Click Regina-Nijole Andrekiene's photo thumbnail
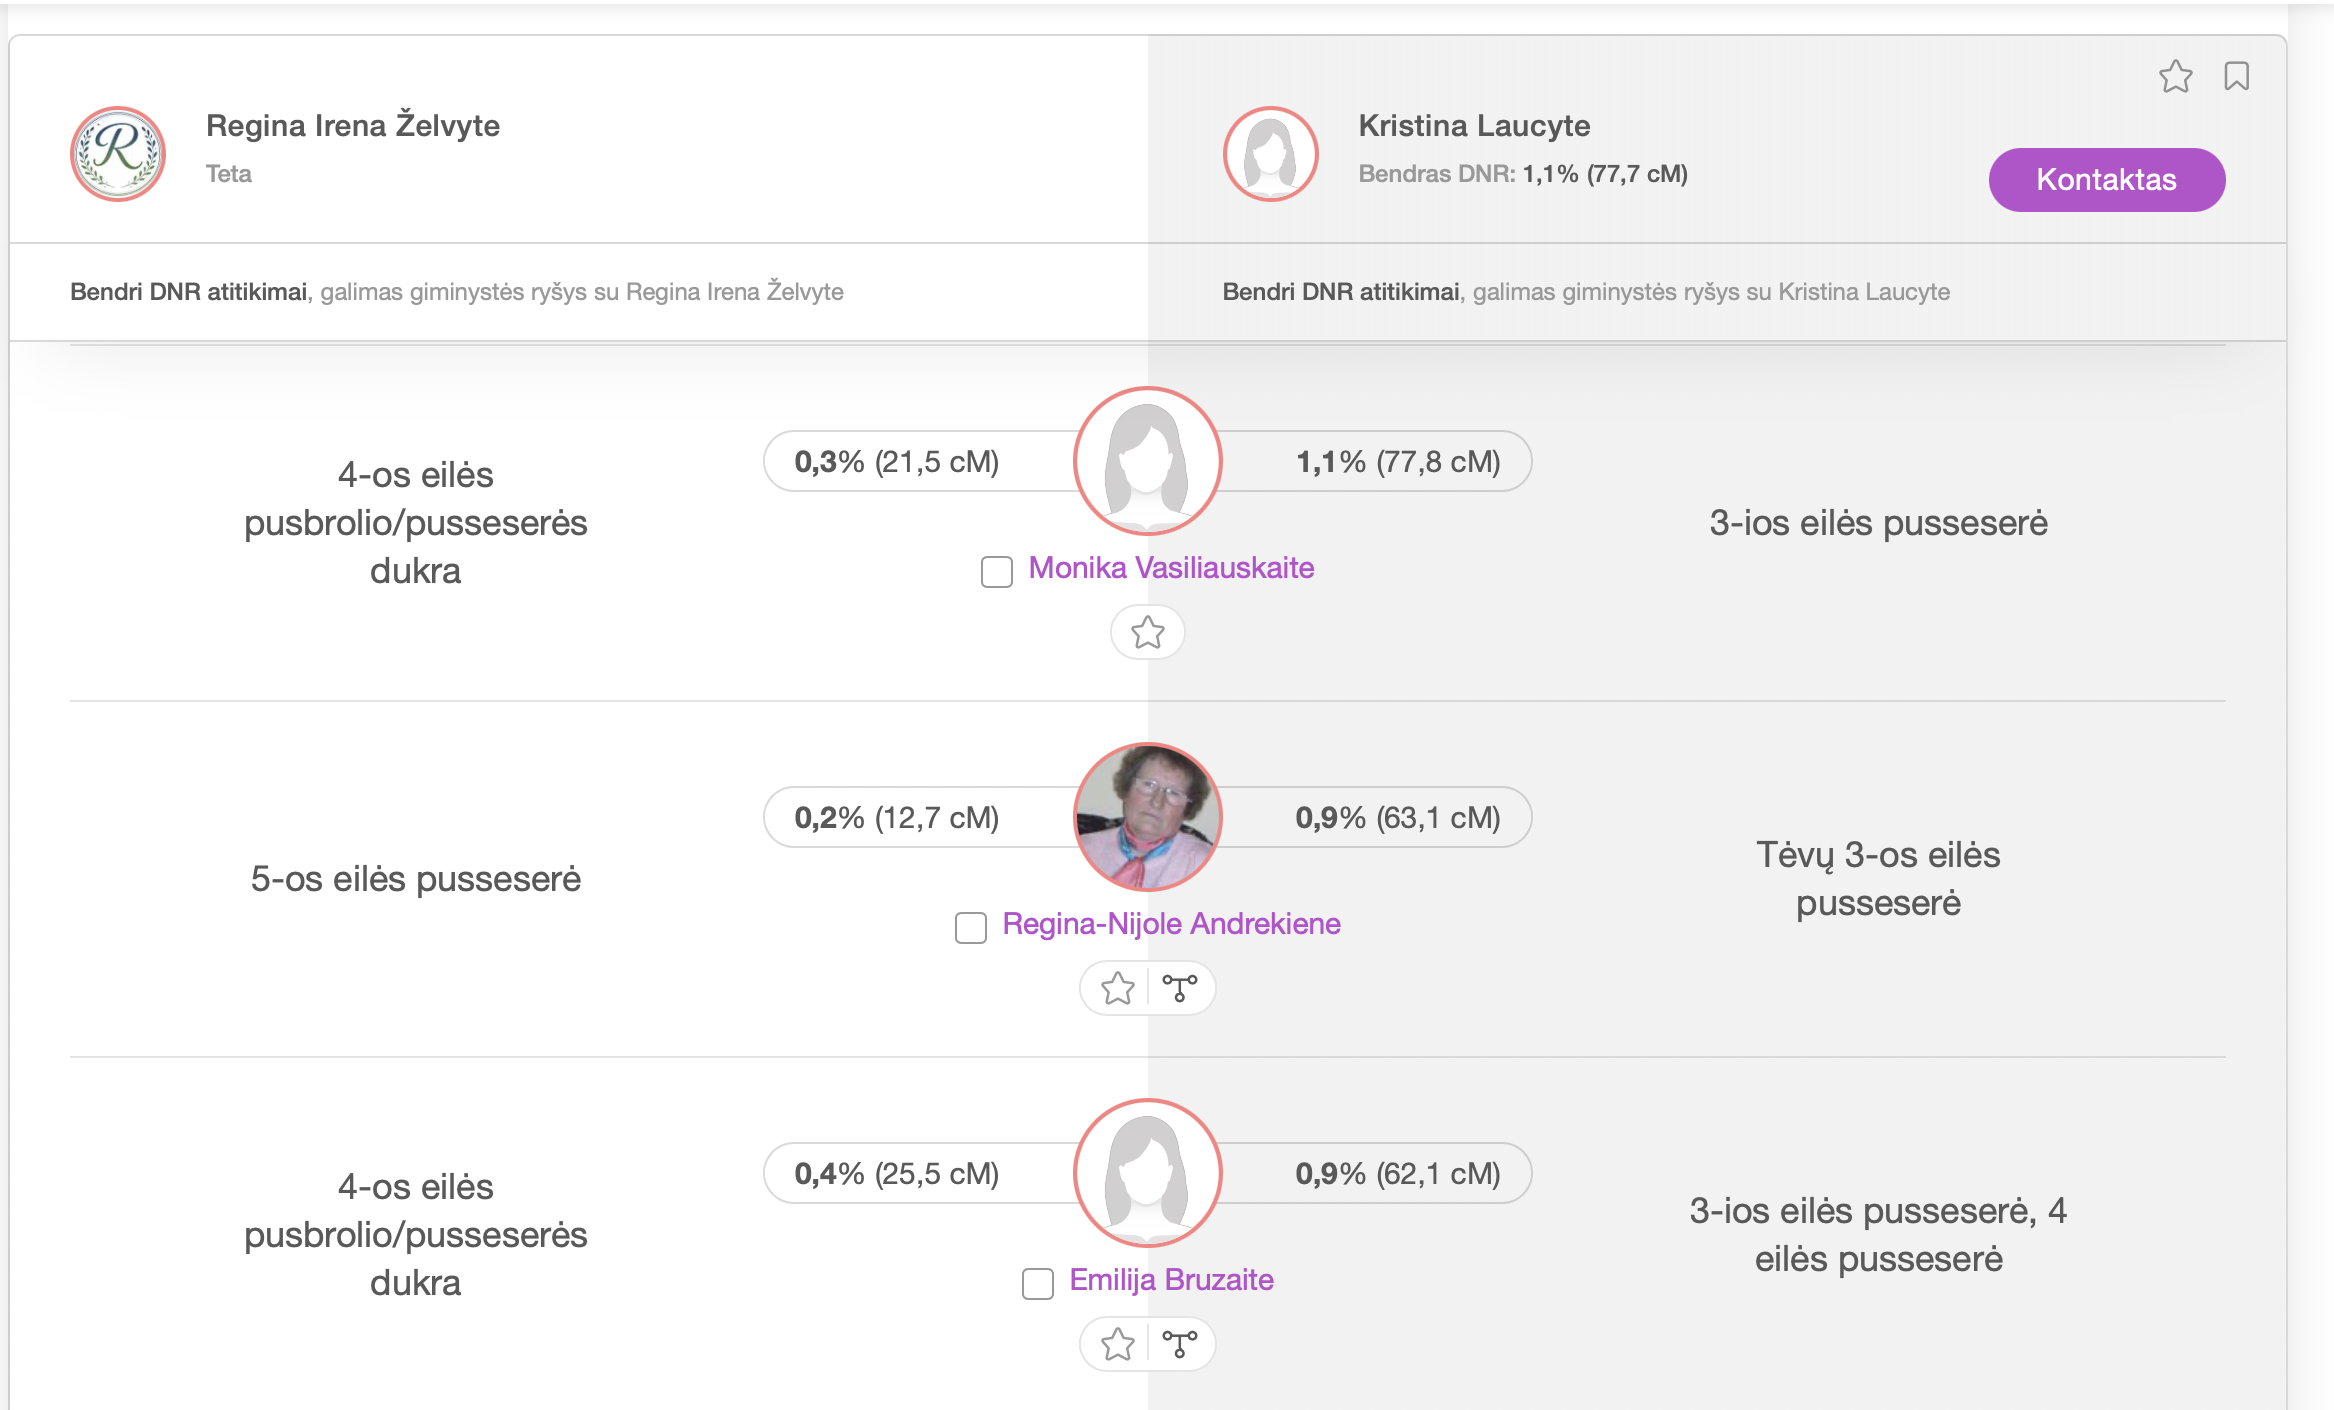 (x=1147, y=817)
